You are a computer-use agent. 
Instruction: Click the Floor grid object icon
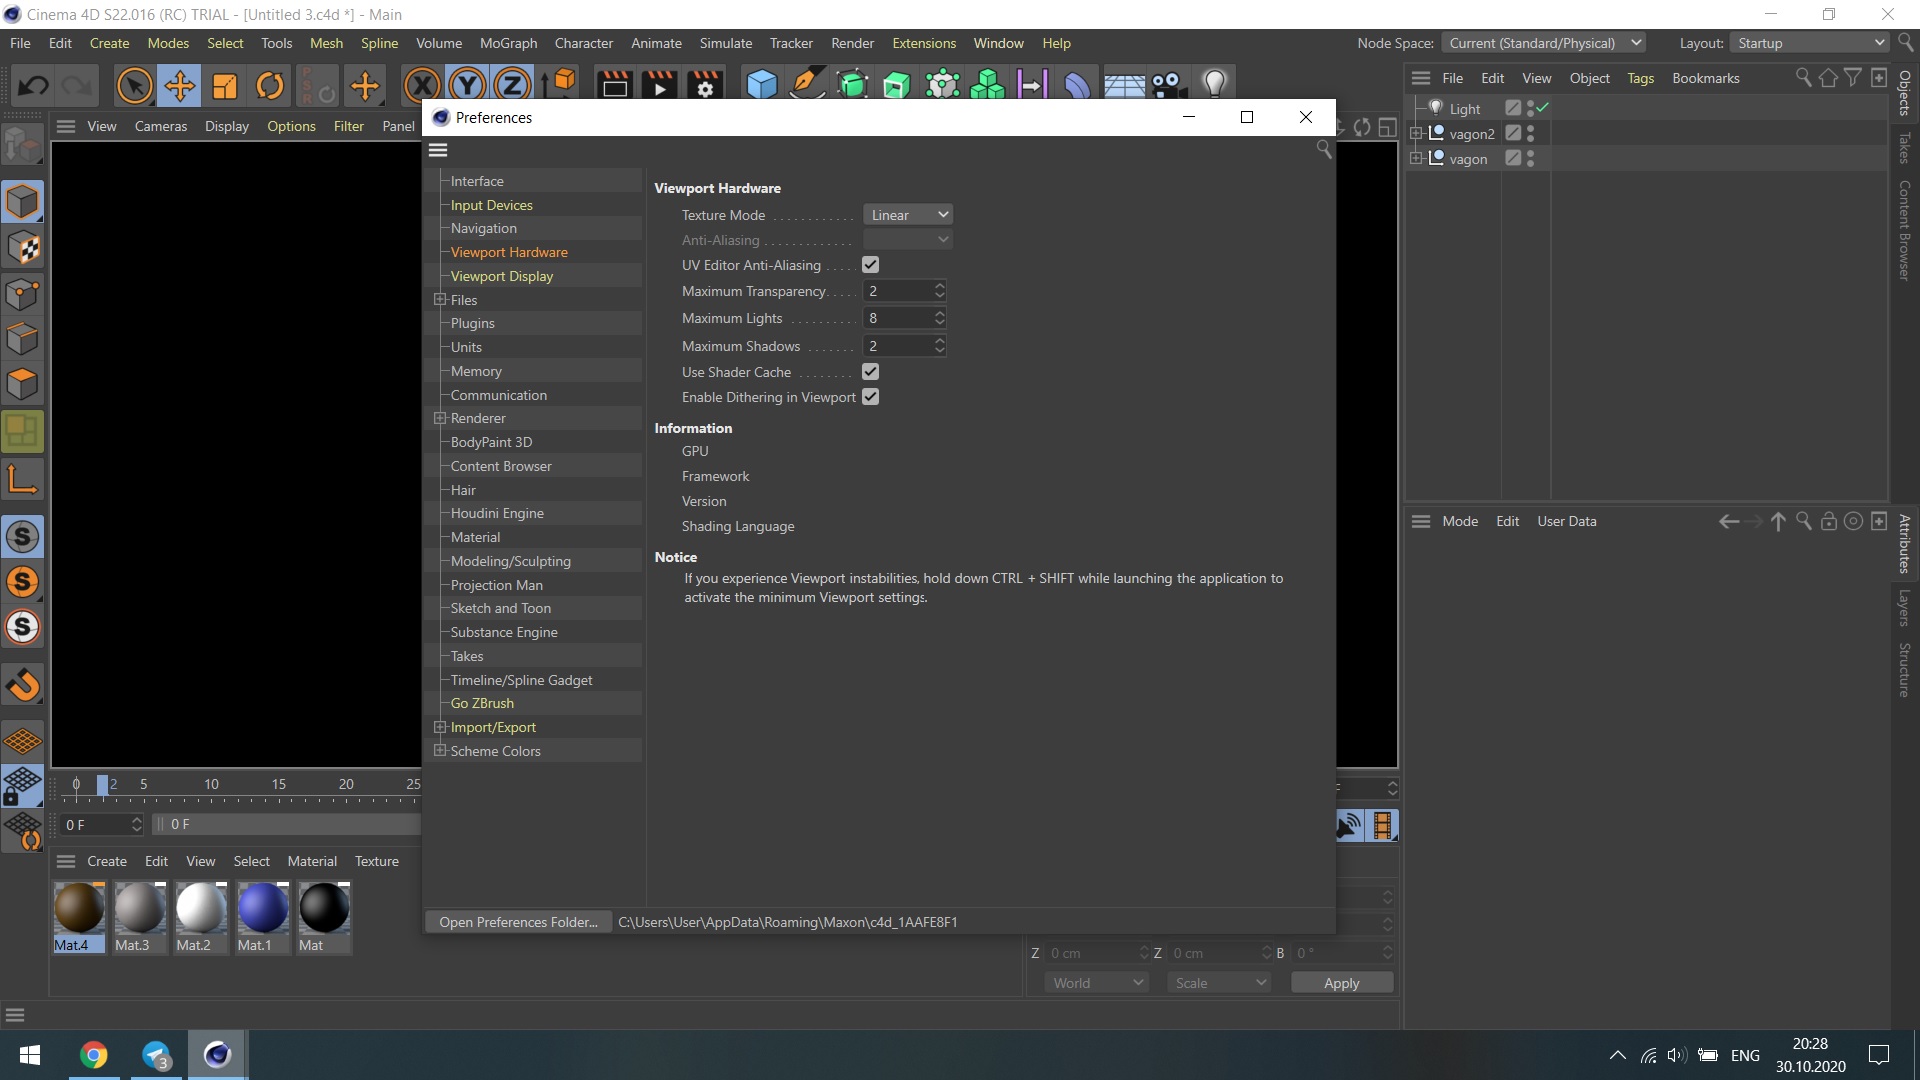coord(1124,86)
